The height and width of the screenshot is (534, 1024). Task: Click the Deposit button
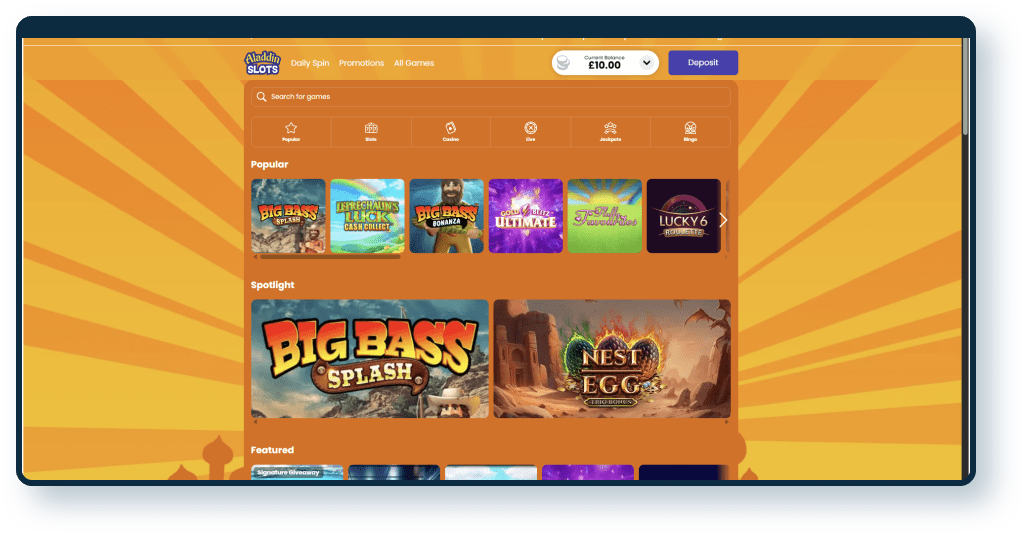point(703,63)
